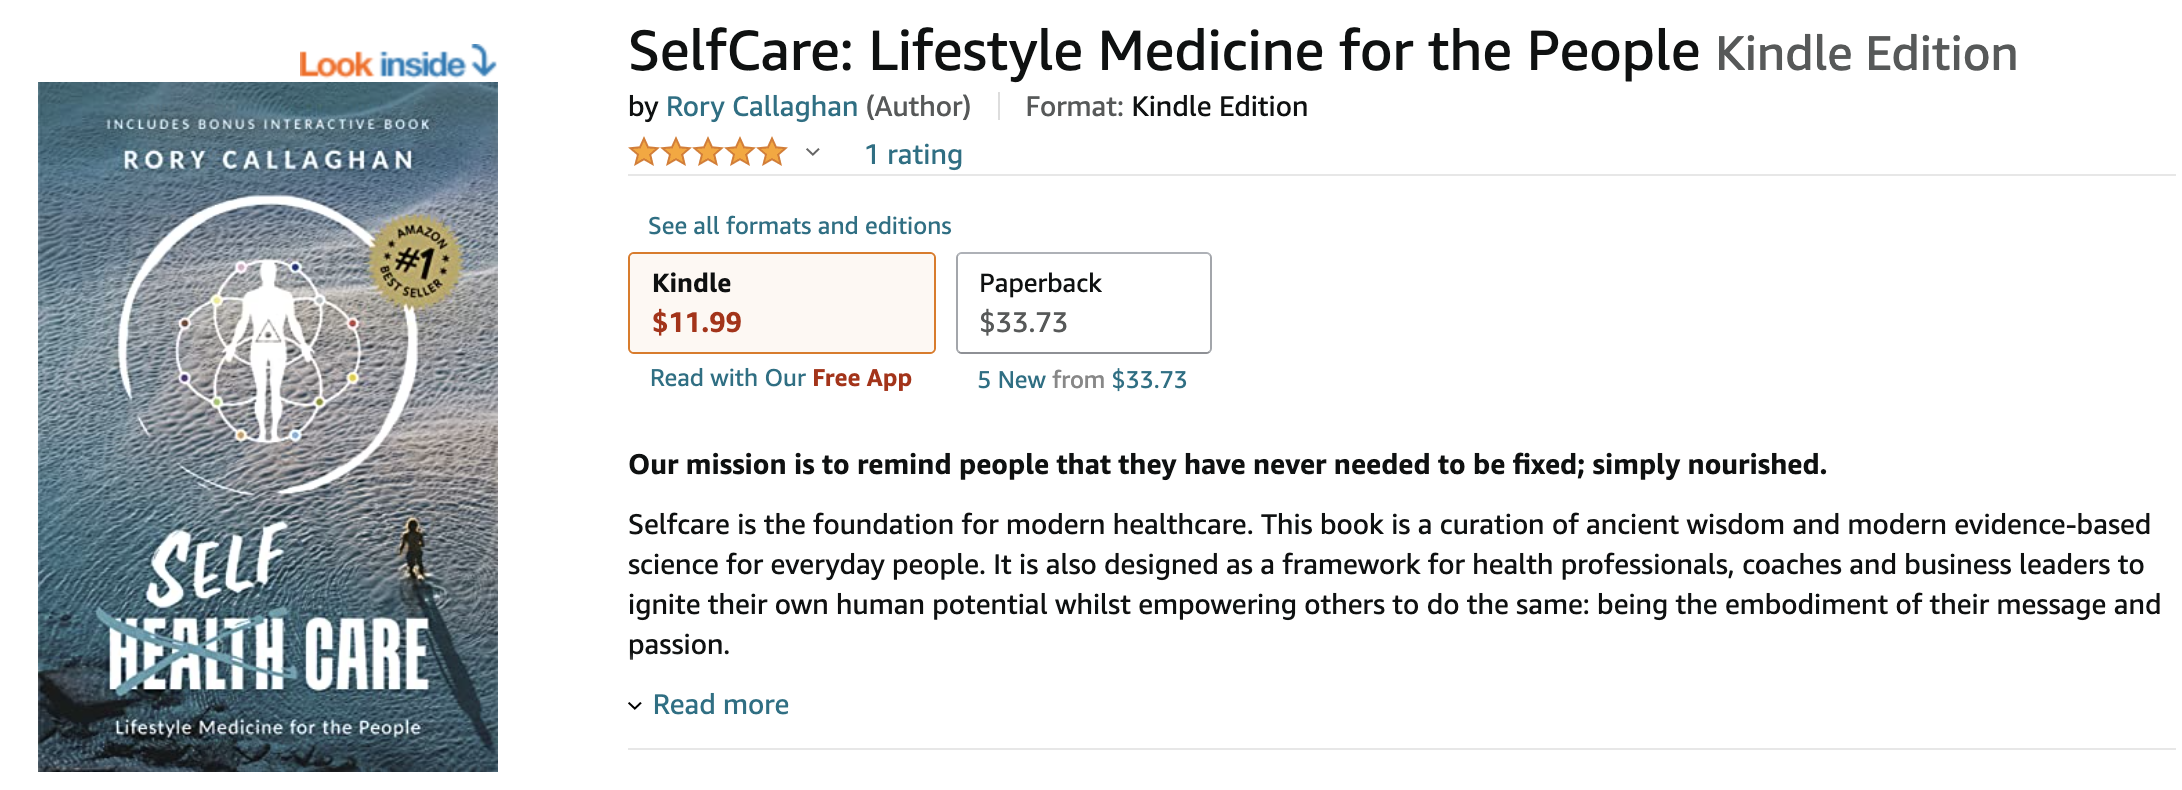Open the Read more description link
Image resolution: width=2182 pixels, height=790 pixels.
pyautogui.click(x=720, y=704)
